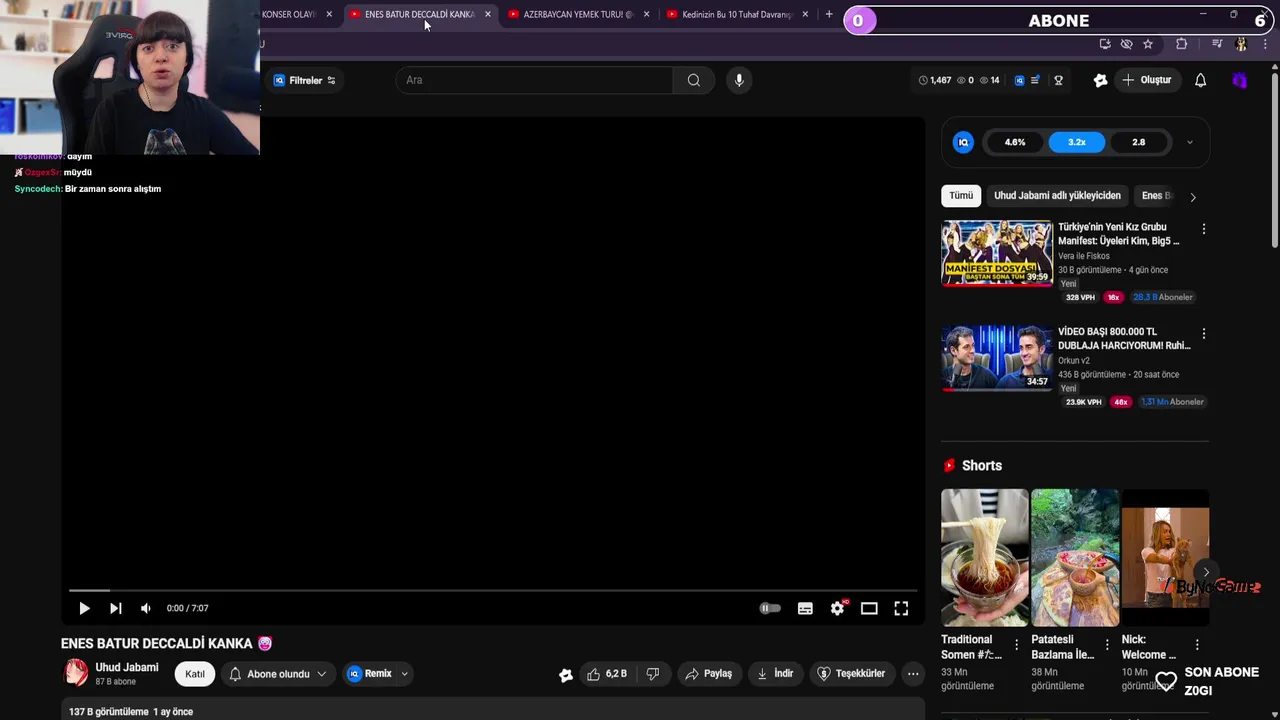Open the Uhud Jabami channel name
Screen dimensions: 1280x720
click(x=127, y=667)
